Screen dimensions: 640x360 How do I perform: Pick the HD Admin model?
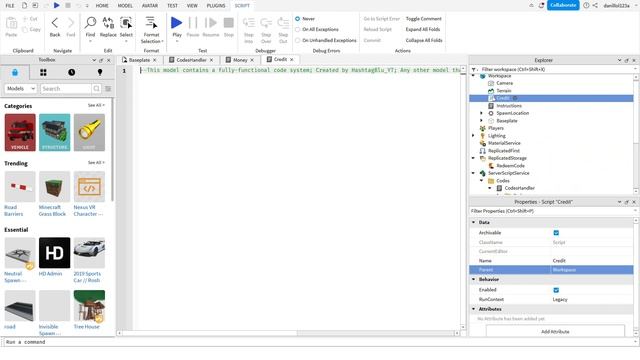point(55,253)
